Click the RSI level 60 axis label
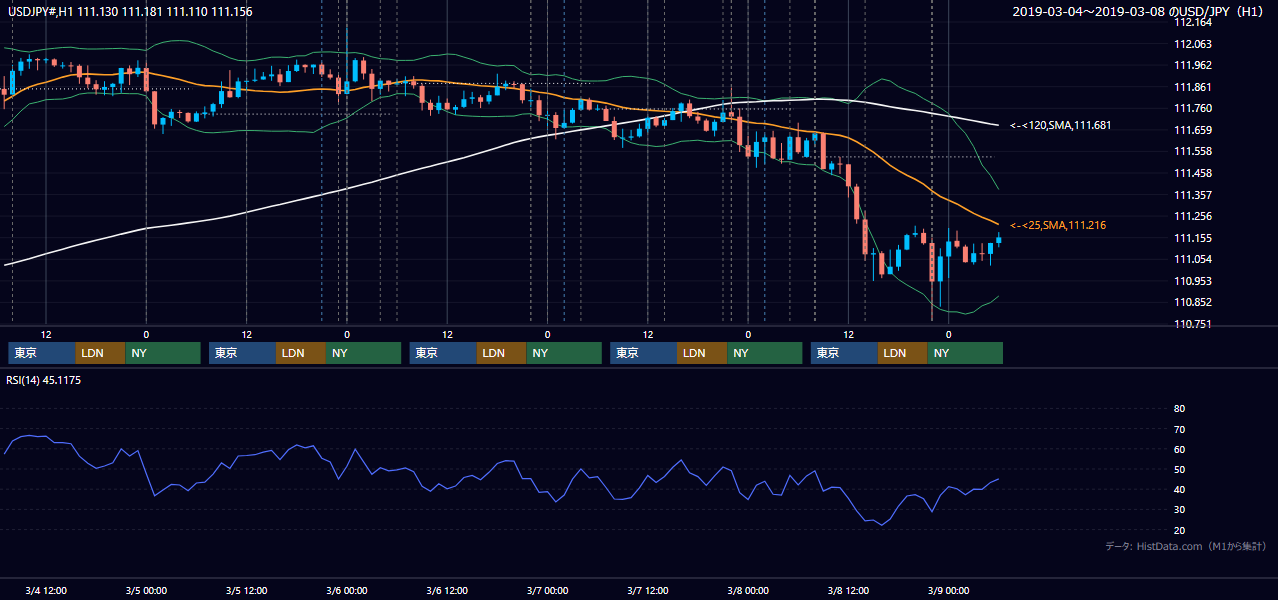 coord(1179,449)
